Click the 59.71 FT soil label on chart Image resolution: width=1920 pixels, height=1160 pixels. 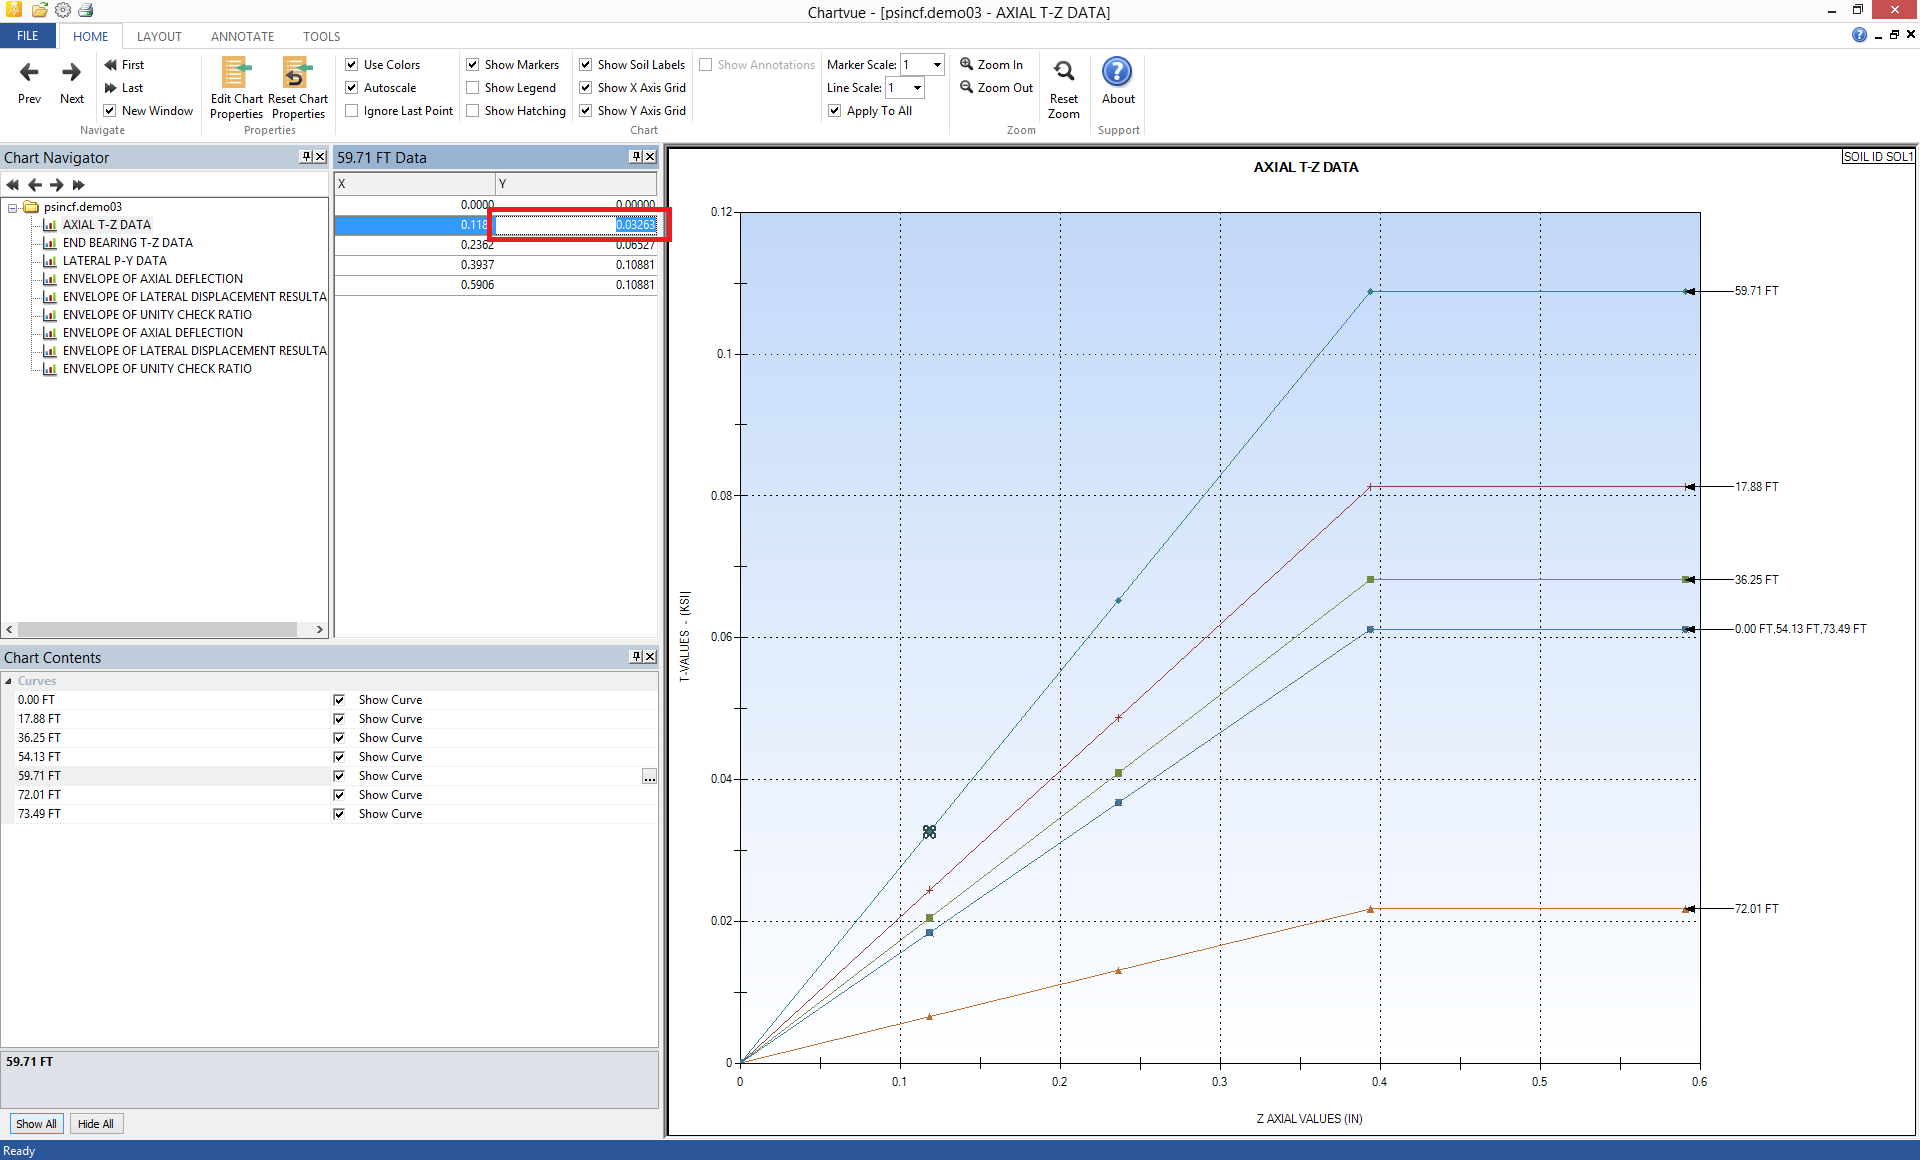tap(1756, 291)
